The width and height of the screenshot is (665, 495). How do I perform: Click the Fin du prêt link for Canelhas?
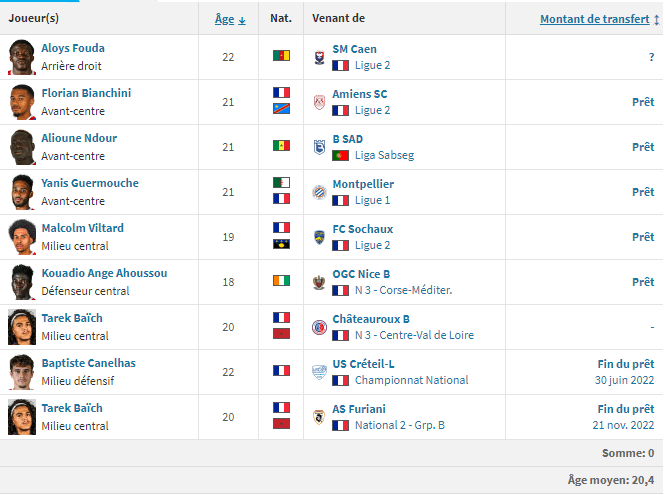point(626,364)
